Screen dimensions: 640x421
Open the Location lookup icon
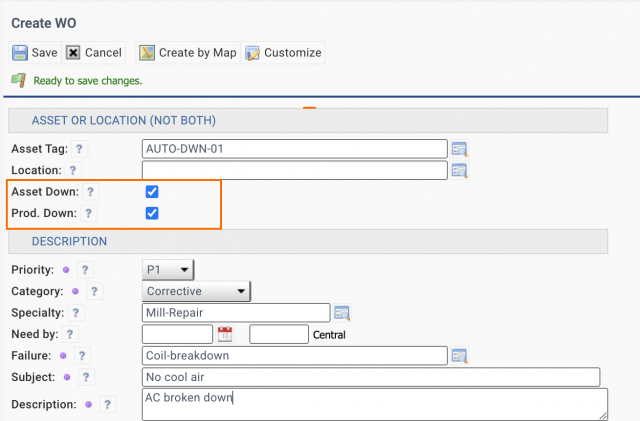[459, 171]
